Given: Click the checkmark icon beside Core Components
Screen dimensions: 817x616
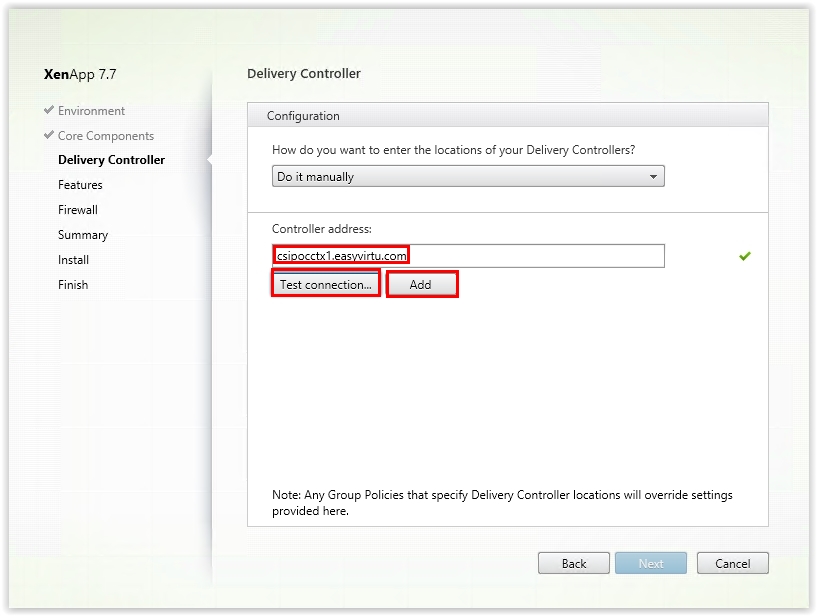Looking at the screenshot, I should 49,135.
